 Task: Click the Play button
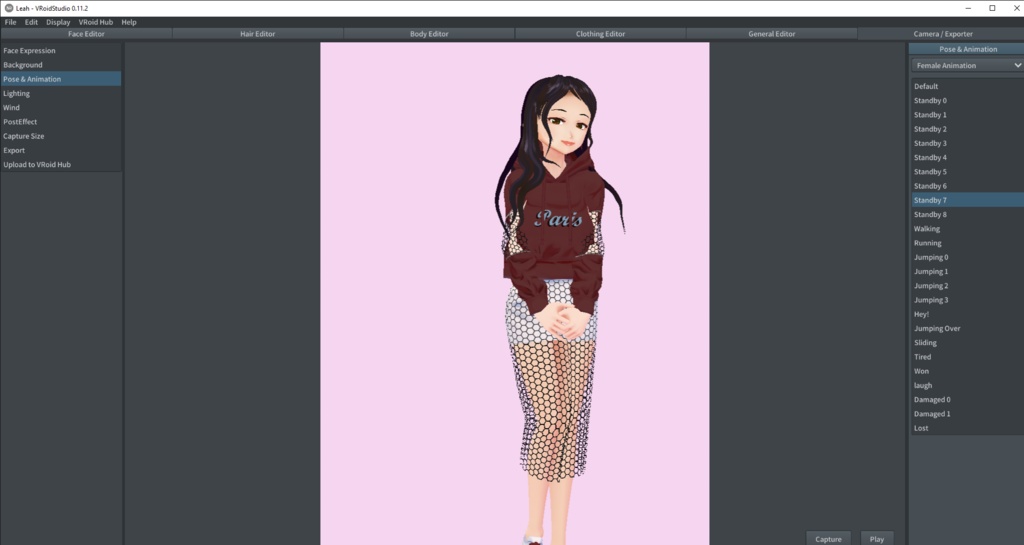pos(876,539)
